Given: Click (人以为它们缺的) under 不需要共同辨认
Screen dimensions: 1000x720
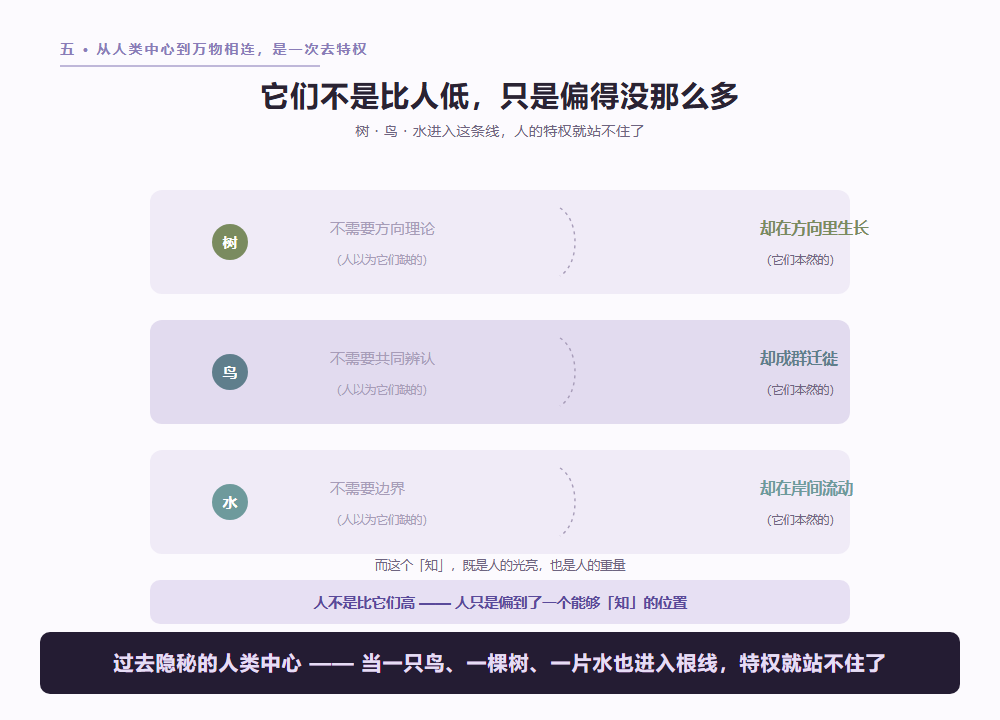Looking at the screenshot, I should [382, 390].
